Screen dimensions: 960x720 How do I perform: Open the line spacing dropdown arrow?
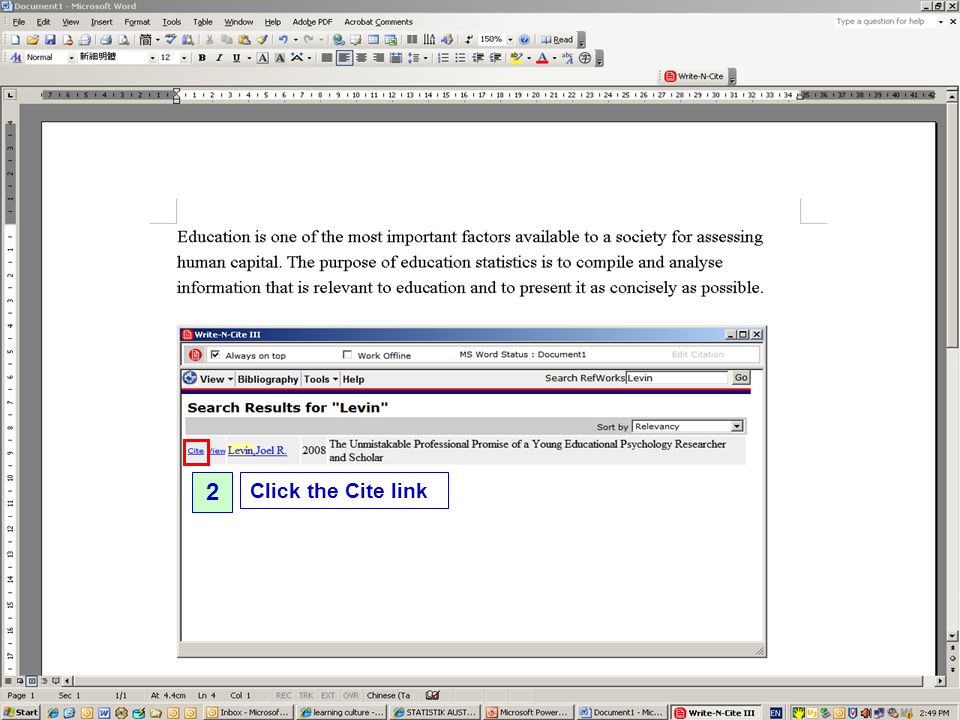click(x=426, y=58)
